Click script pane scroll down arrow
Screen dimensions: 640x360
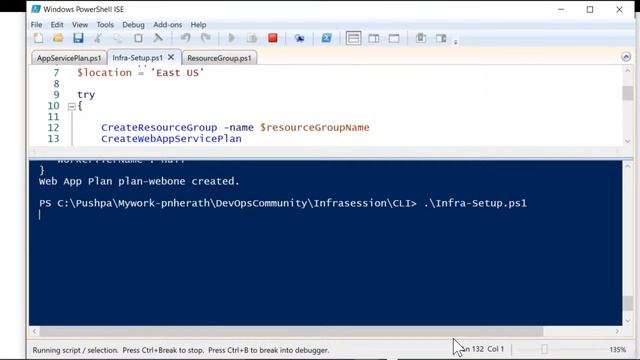(627, 141)
